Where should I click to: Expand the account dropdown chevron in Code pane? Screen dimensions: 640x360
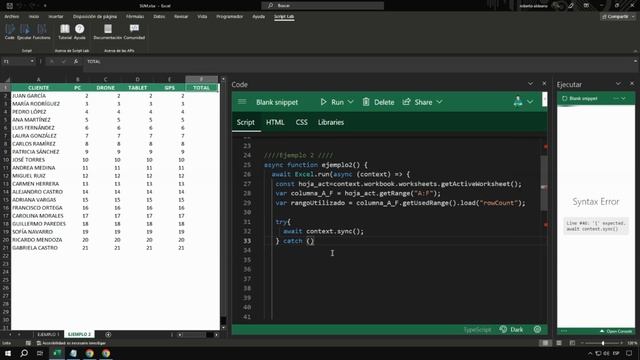(530, 102)
